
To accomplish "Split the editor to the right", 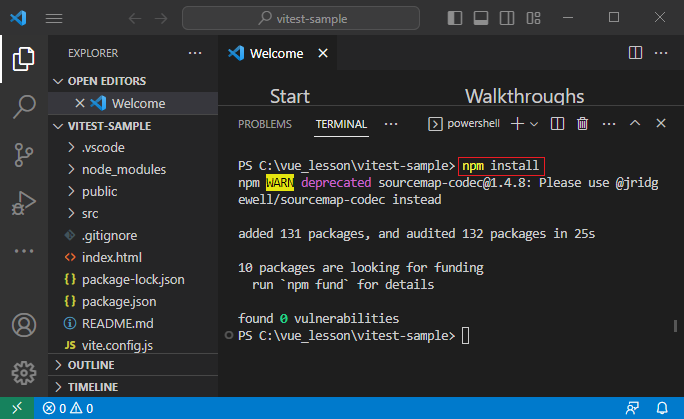I will 635,53.
